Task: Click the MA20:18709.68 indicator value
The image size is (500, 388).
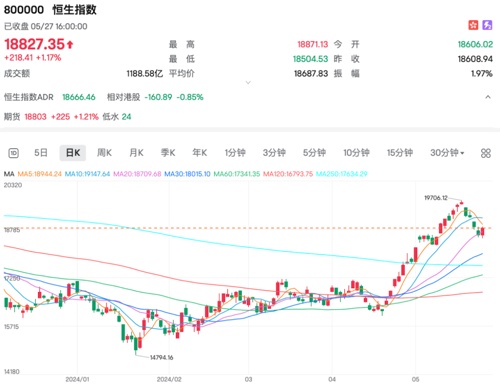Action: tap(137, 174)
